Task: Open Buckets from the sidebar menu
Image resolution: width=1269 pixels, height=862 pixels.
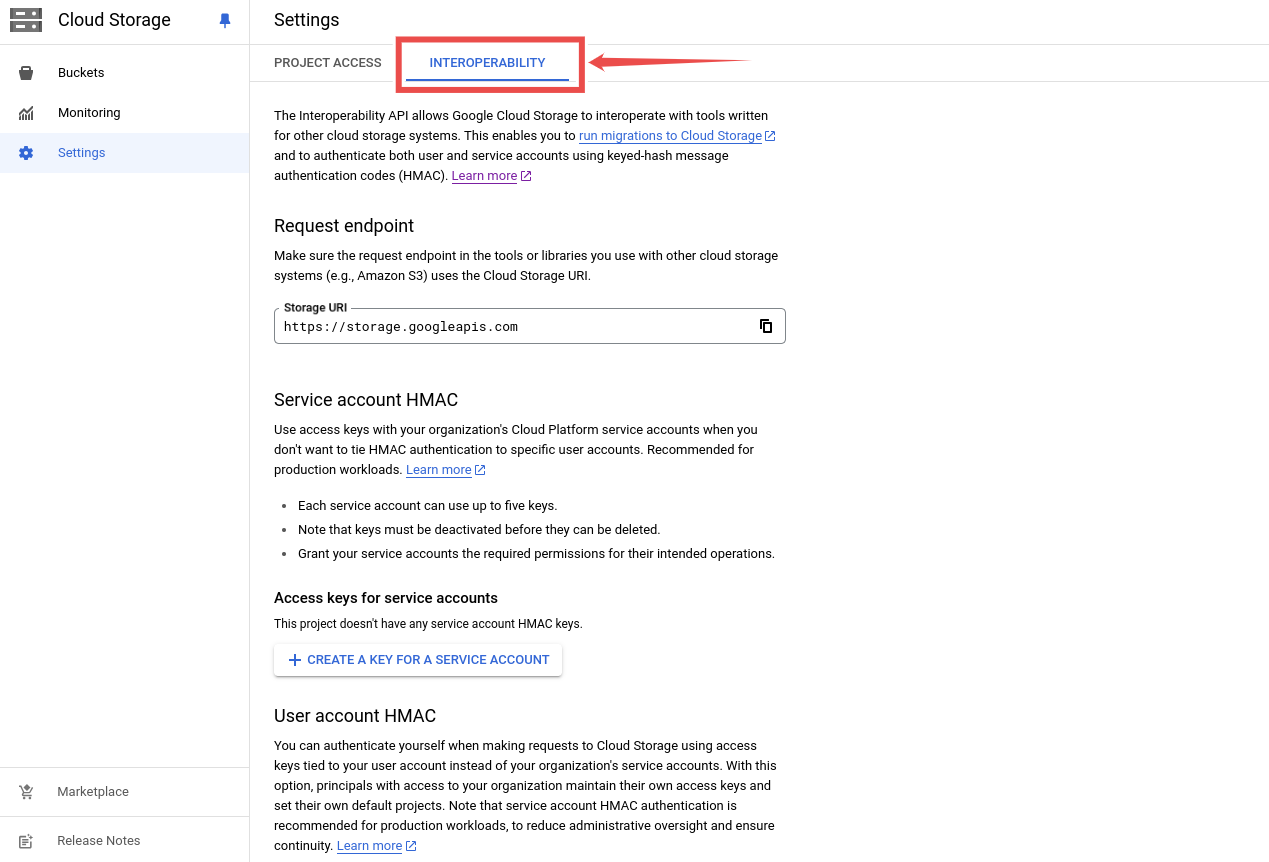Action: [81, 73]
